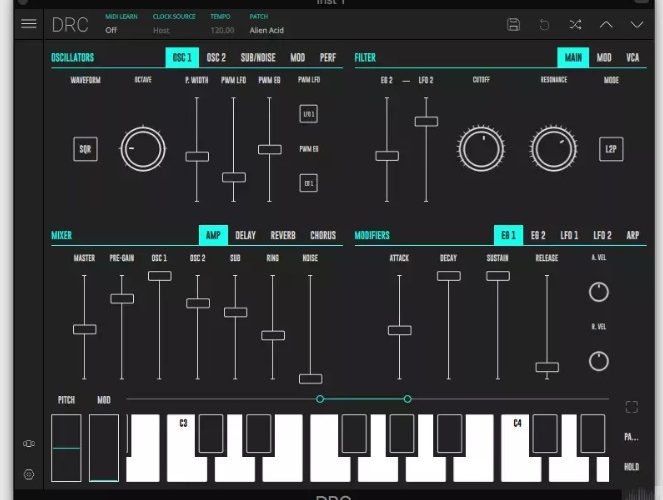
Task: Click the mixer OSC 2 slider handle
Action: [198, 303]
